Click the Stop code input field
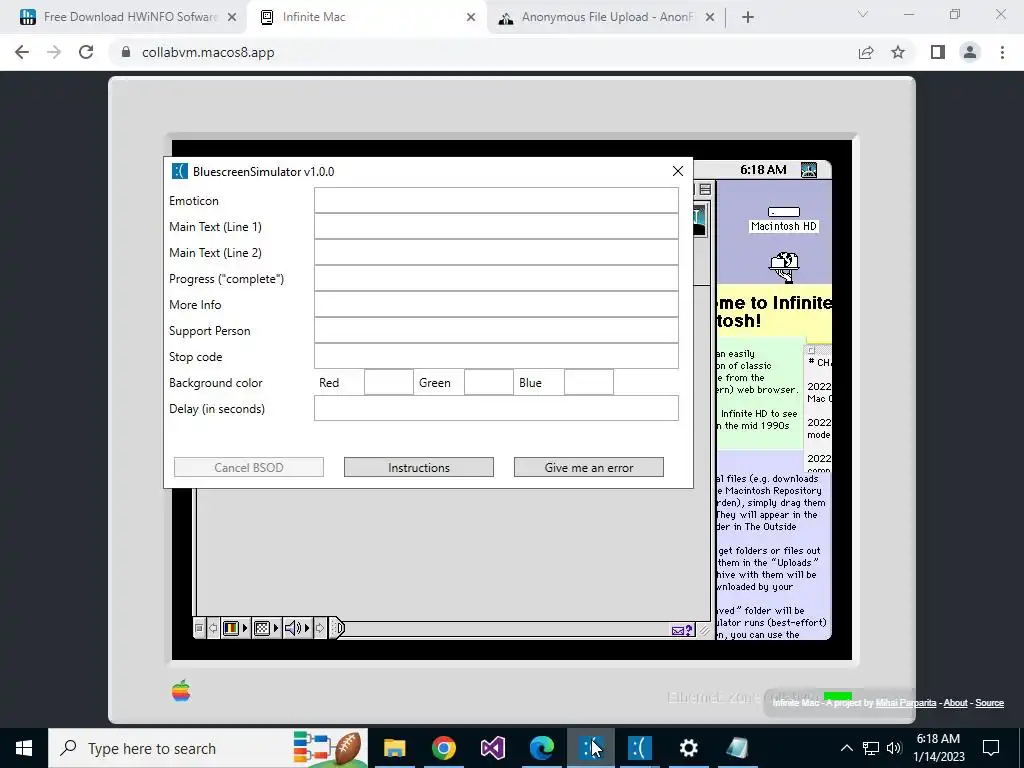 [x=496, y=357]
